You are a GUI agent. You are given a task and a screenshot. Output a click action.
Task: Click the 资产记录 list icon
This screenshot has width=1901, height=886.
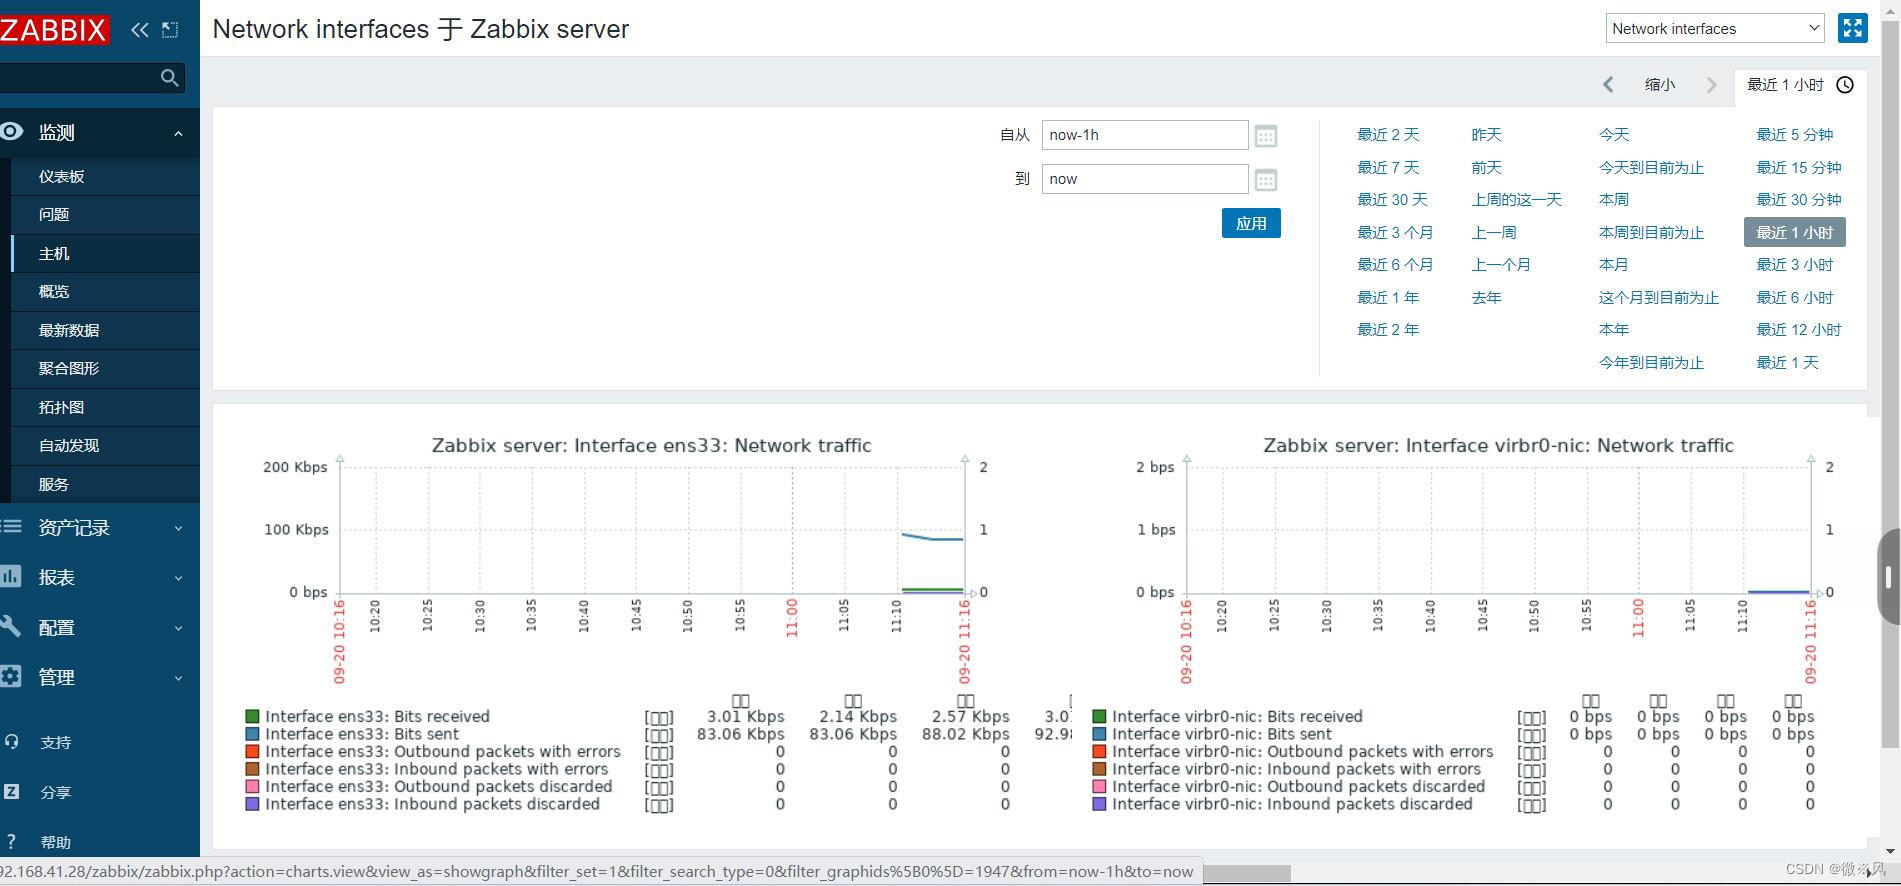coord(11,526)
